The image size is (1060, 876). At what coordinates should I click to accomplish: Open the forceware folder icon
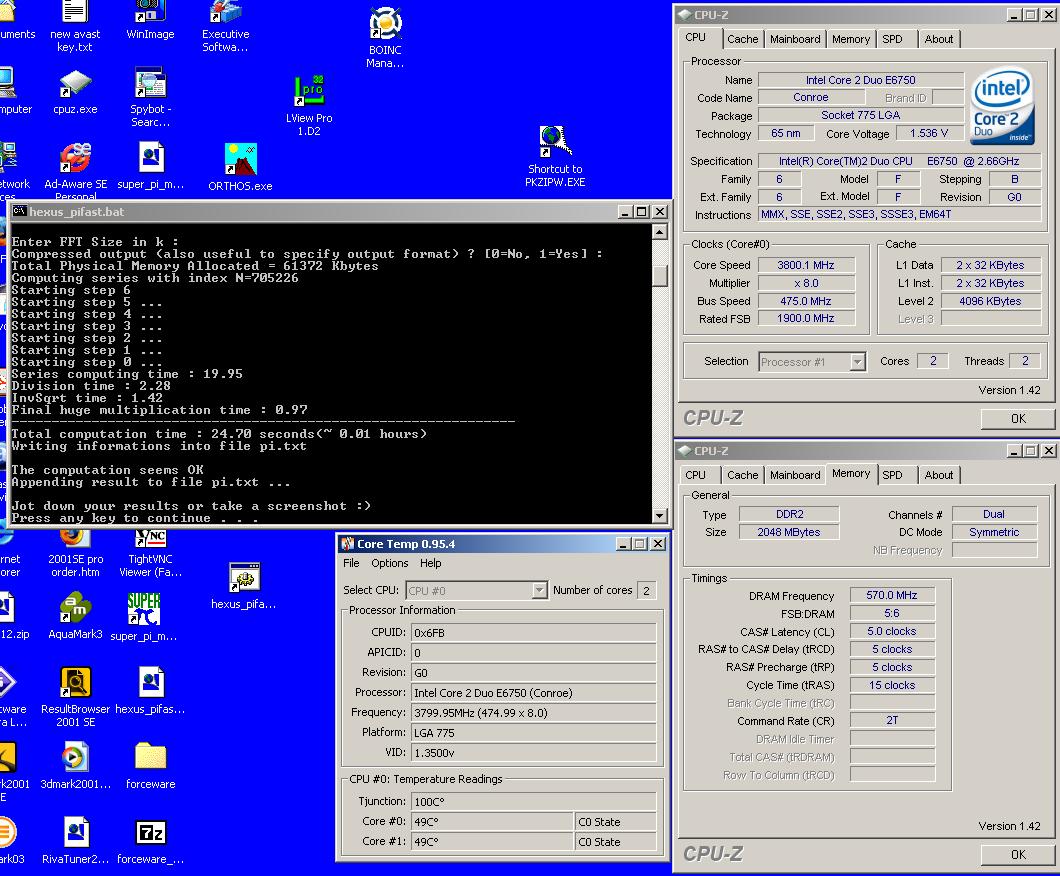point(150,765)
